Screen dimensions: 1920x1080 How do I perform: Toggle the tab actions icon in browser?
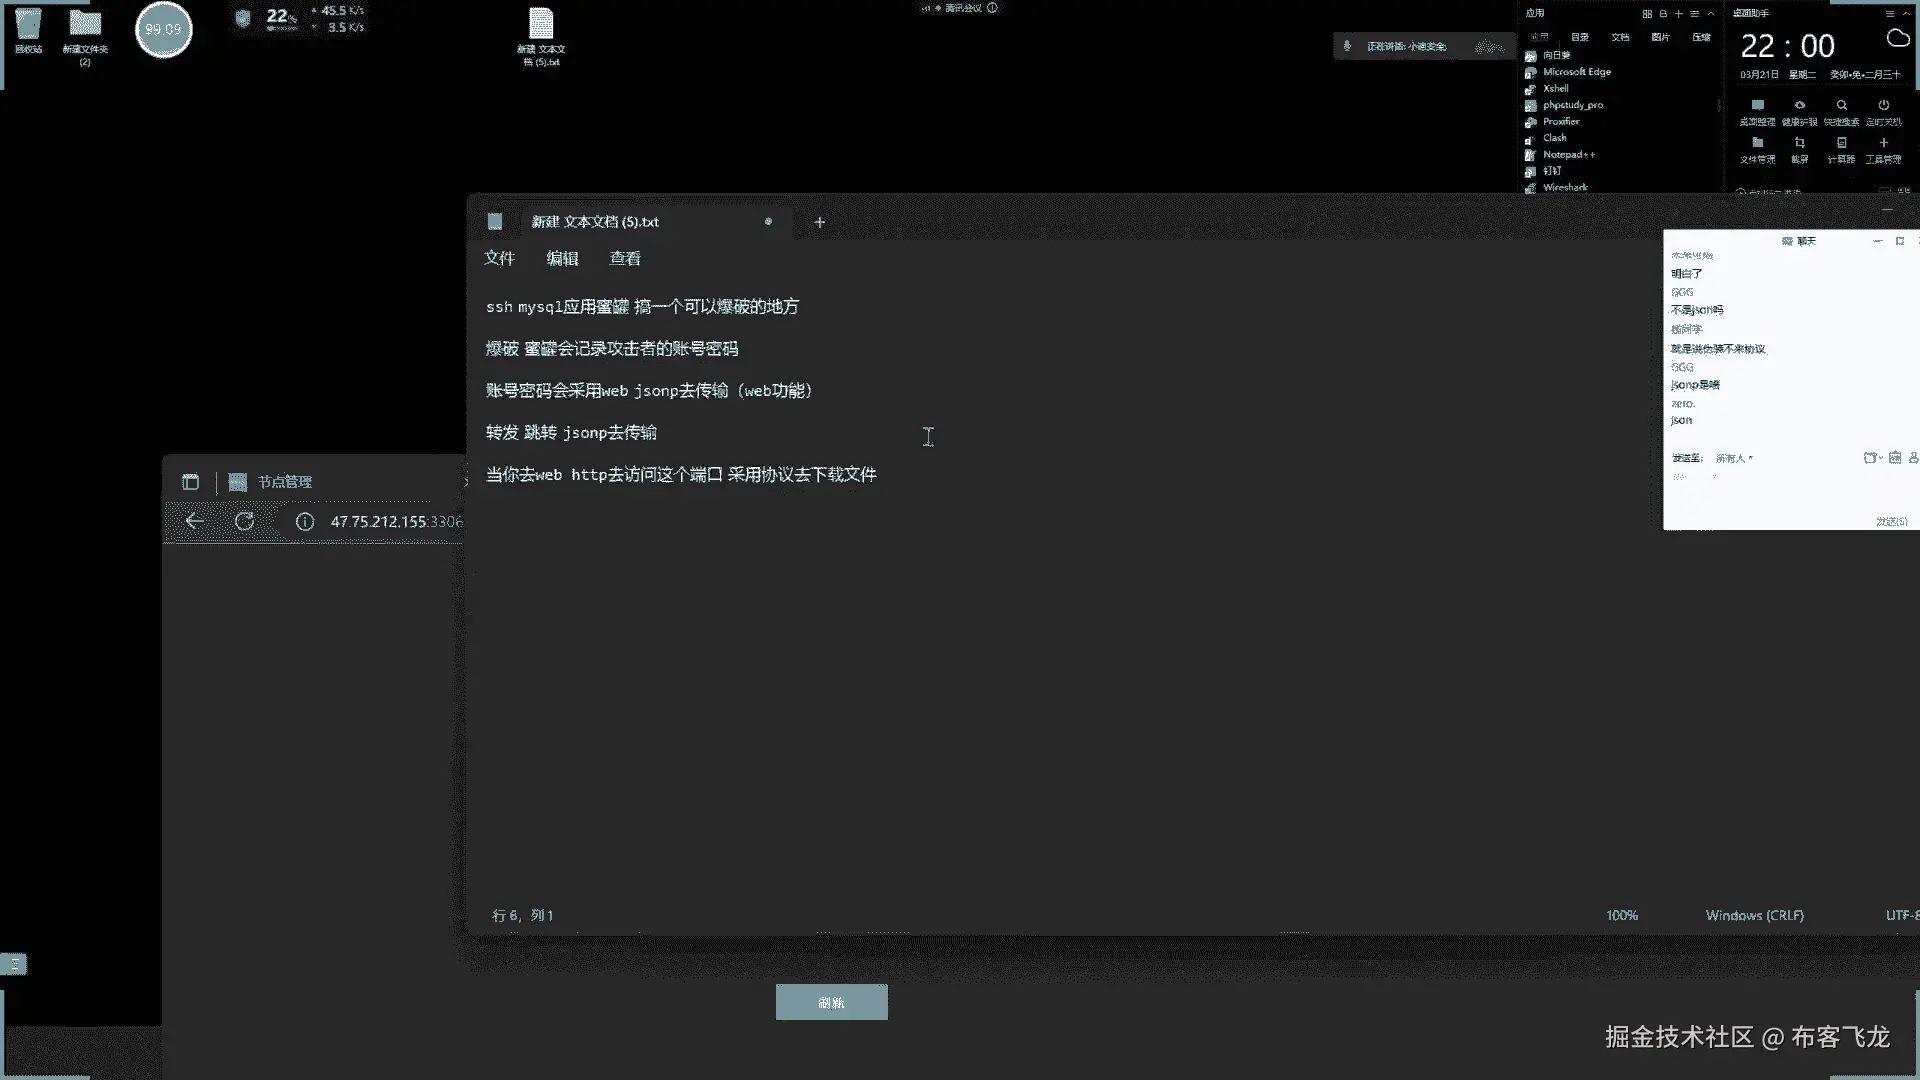pos(190,482)
